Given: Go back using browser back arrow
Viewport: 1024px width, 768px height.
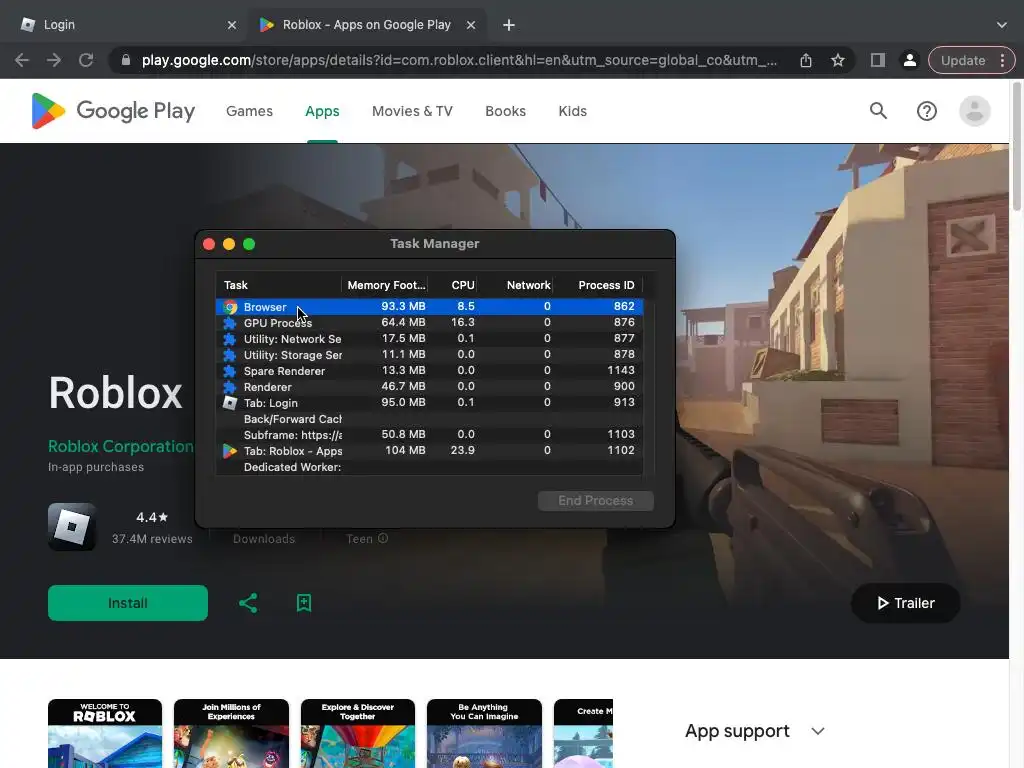Looking at the screenshot, I should click(22, 60).
